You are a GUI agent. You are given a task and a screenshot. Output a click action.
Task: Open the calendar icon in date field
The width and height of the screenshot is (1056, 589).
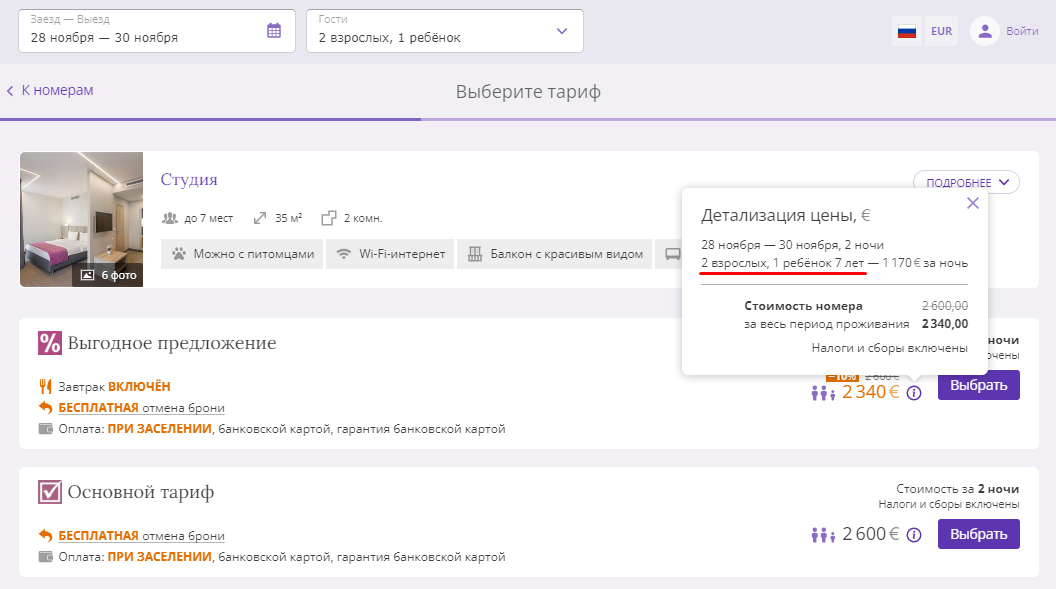coord(273,31)
